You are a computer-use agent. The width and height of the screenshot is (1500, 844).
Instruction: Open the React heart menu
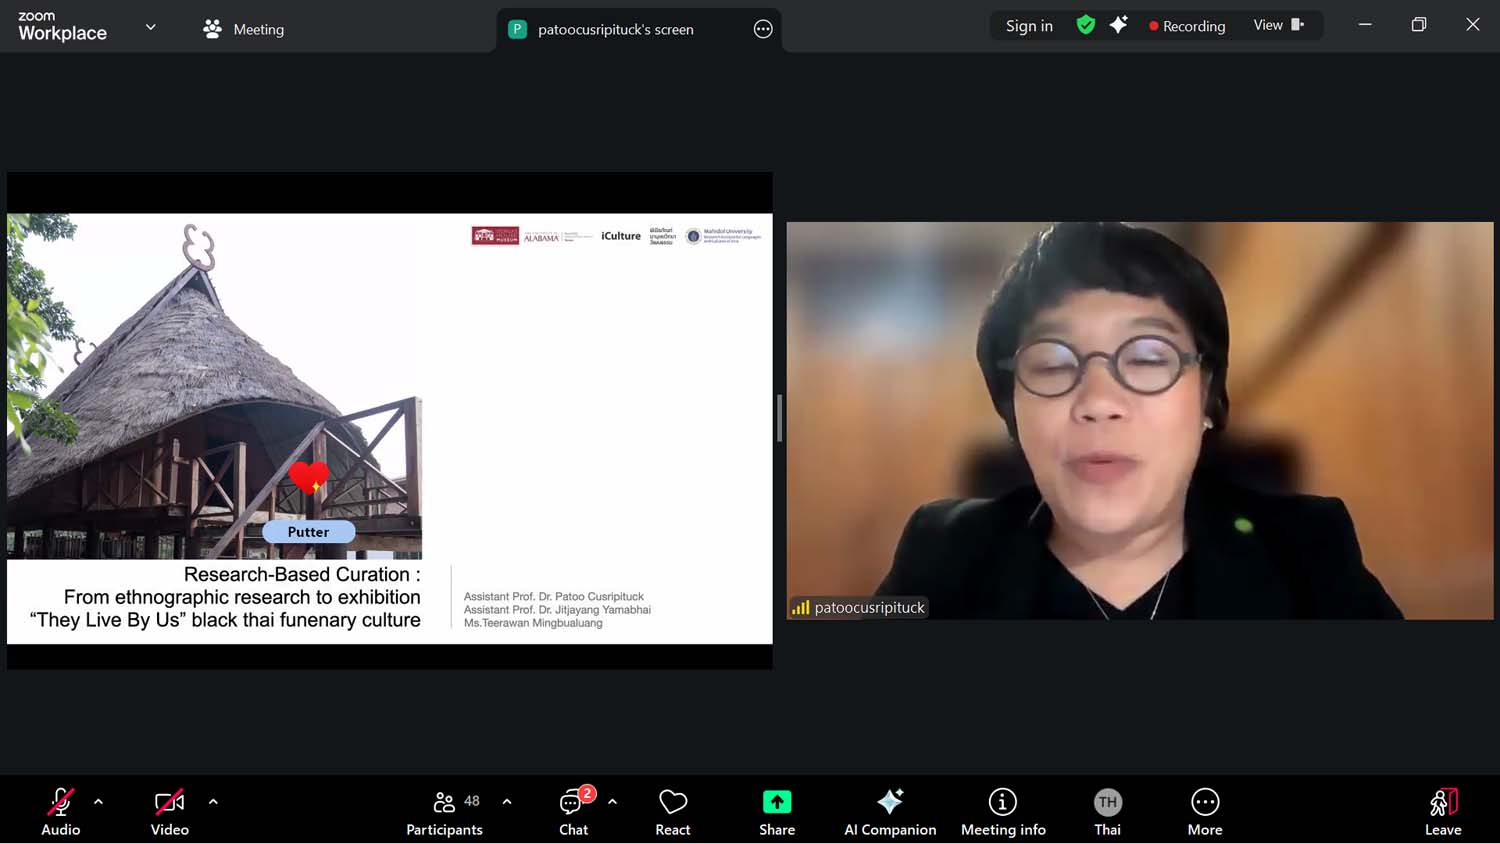point(673,811)
